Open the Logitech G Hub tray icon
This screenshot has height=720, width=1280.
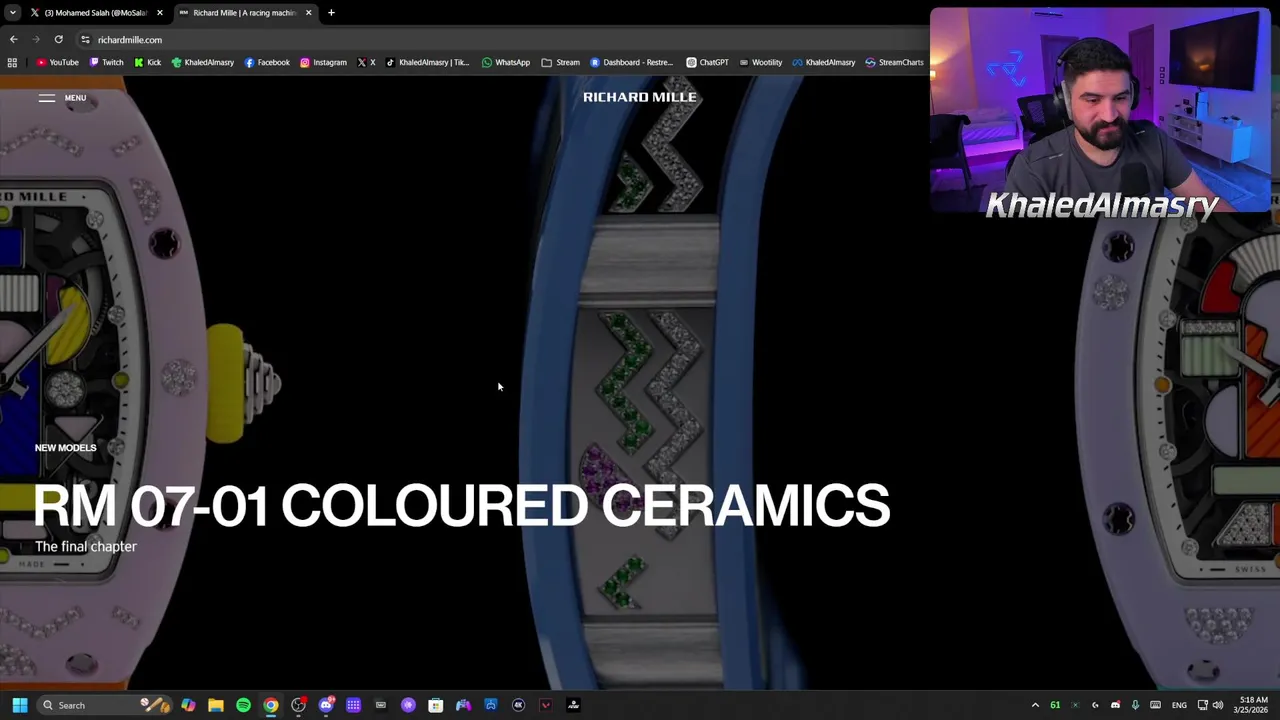[x=1095, y=705]
